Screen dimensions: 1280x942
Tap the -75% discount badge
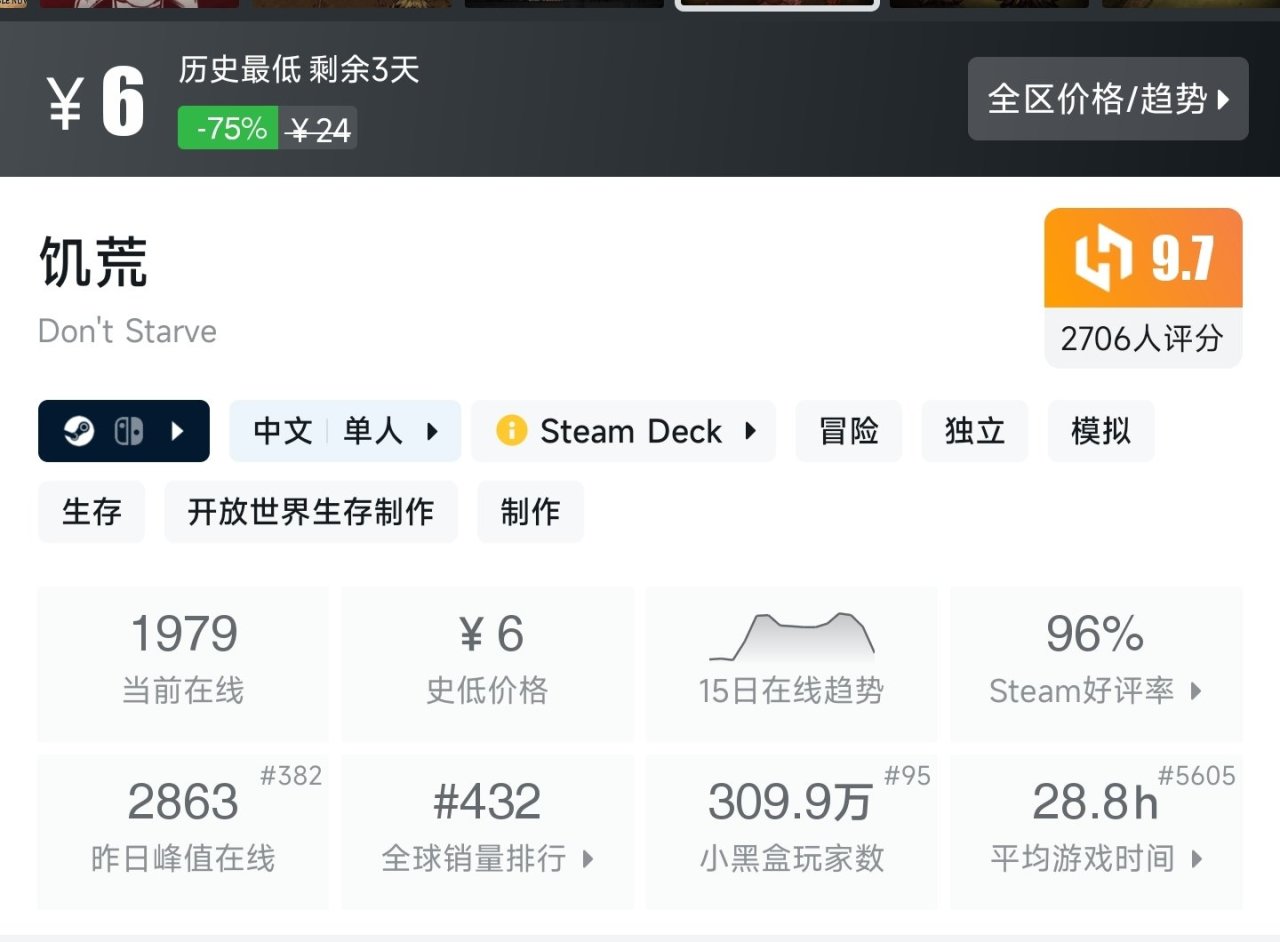228,128
